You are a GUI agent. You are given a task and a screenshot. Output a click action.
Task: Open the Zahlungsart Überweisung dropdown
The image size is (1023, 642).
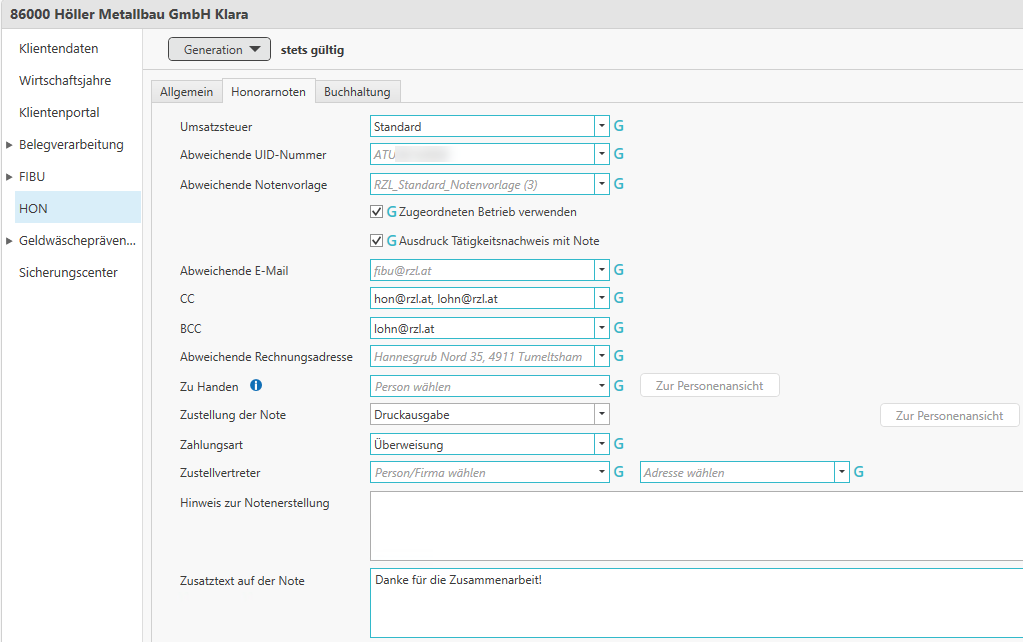(x=601, y=444)
